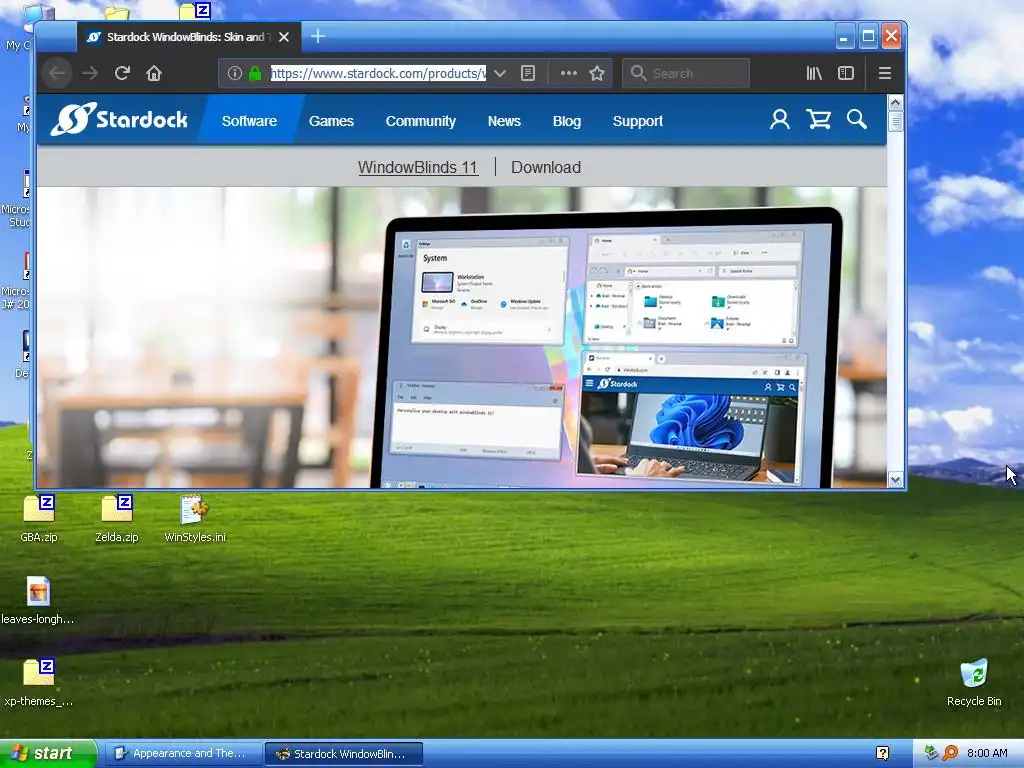
Task: Open the browser home page icon
Action: (x=153, y=73)
